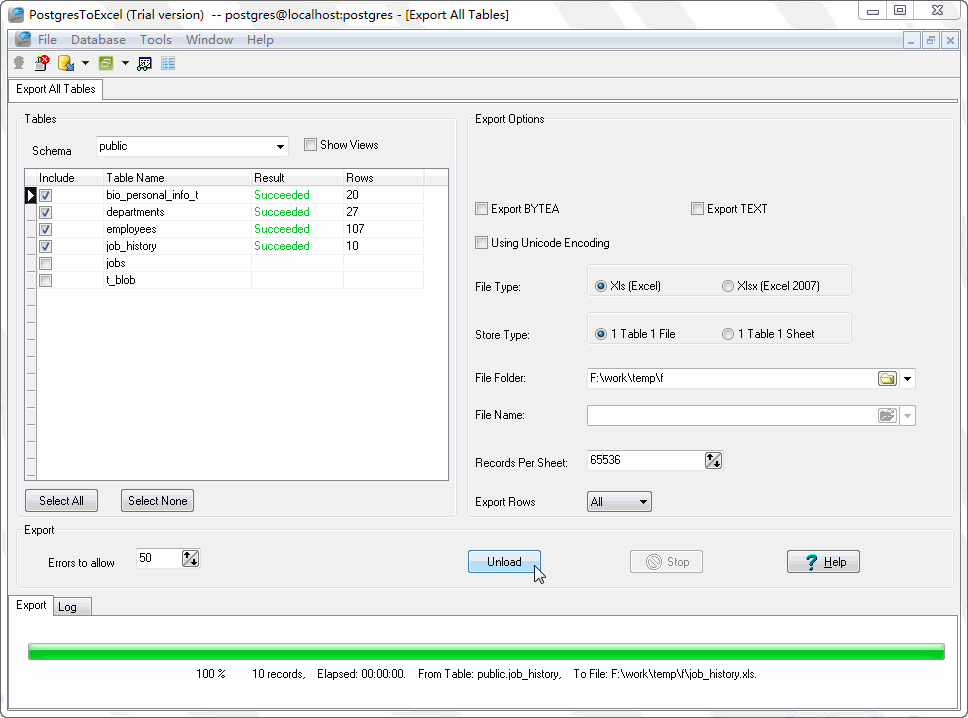Uncheck include for bio_personal_info_t

tap(46, 196)
